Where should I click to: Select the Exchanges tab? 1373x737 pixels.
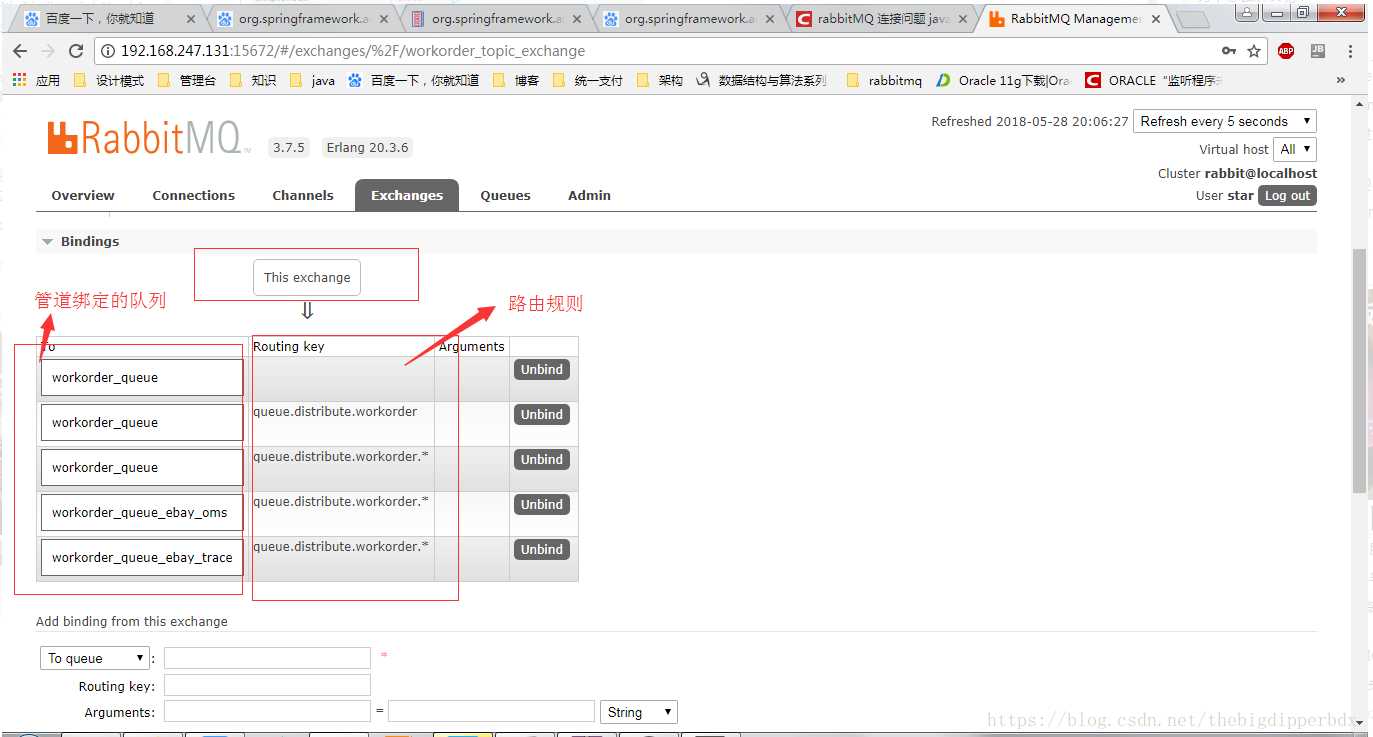coord(407,195)
